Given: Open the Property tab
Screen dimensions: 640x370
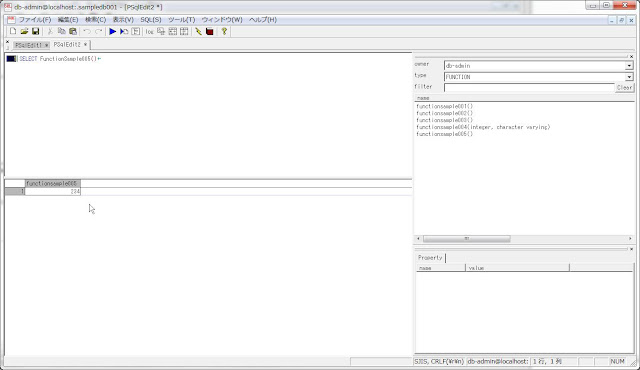Looking at the screenshot, I should pyautogui.click(x=430, y=258).
